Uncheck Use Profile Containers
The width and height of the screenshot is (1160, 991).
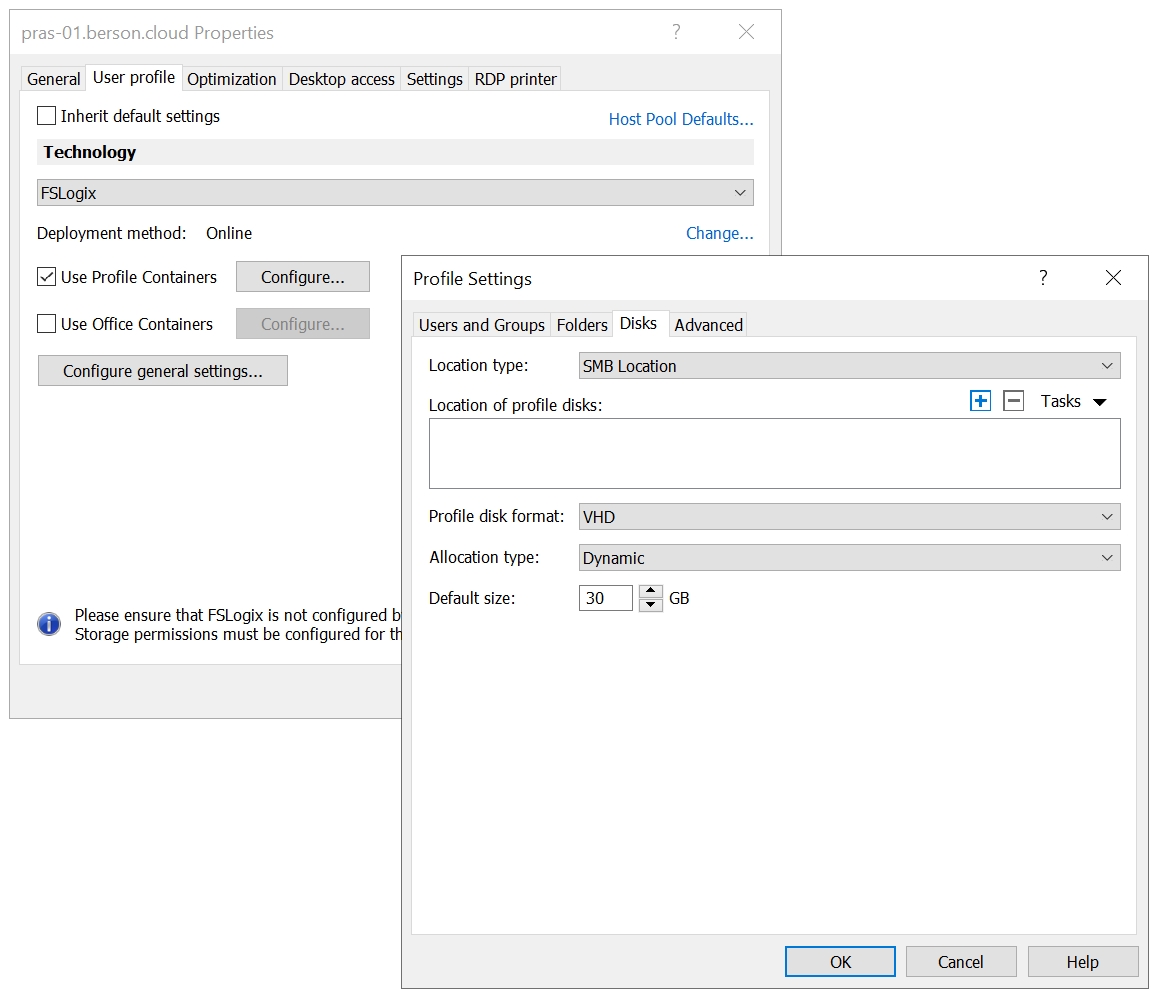pyautogui.click(x=47, y=277)
